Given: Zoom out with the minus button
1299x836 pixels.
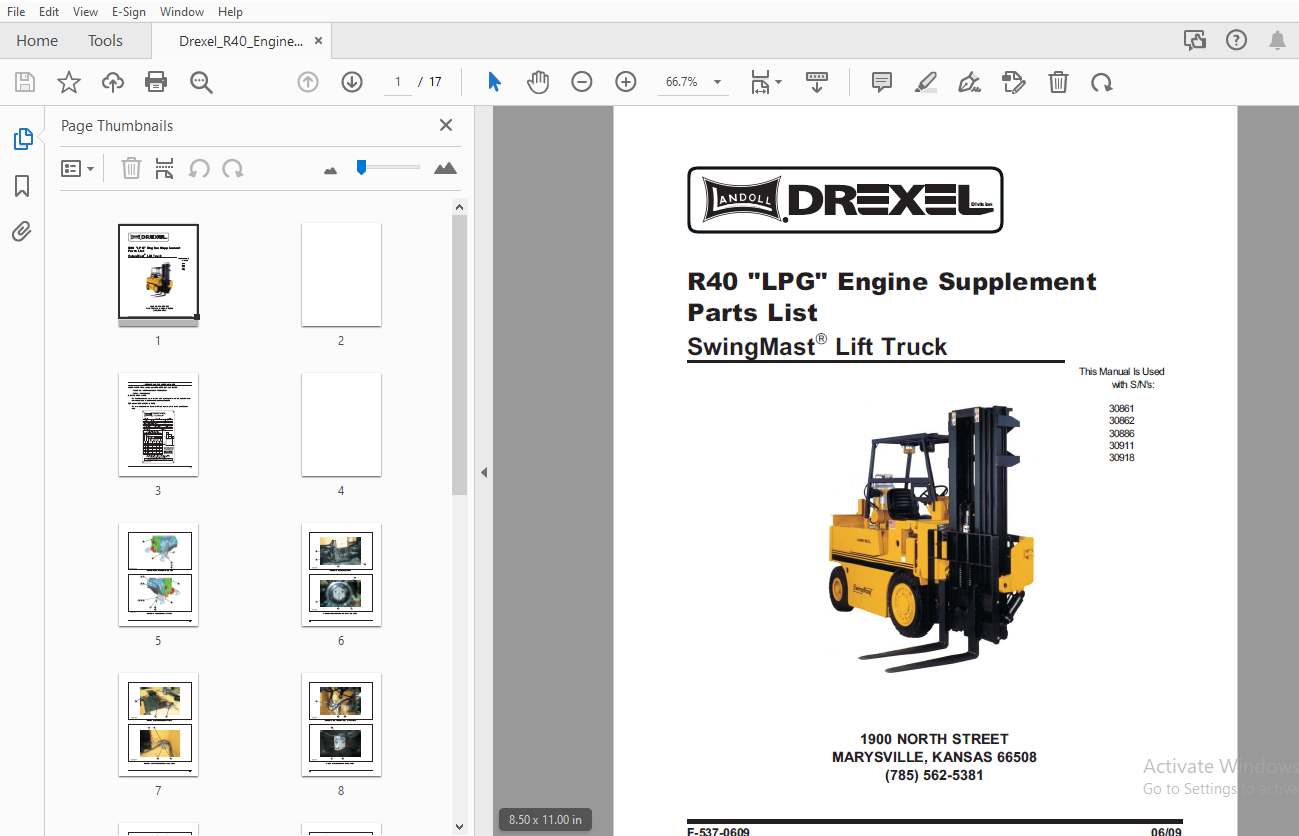Looking at the screenshot, I should [x=582, y=82].
